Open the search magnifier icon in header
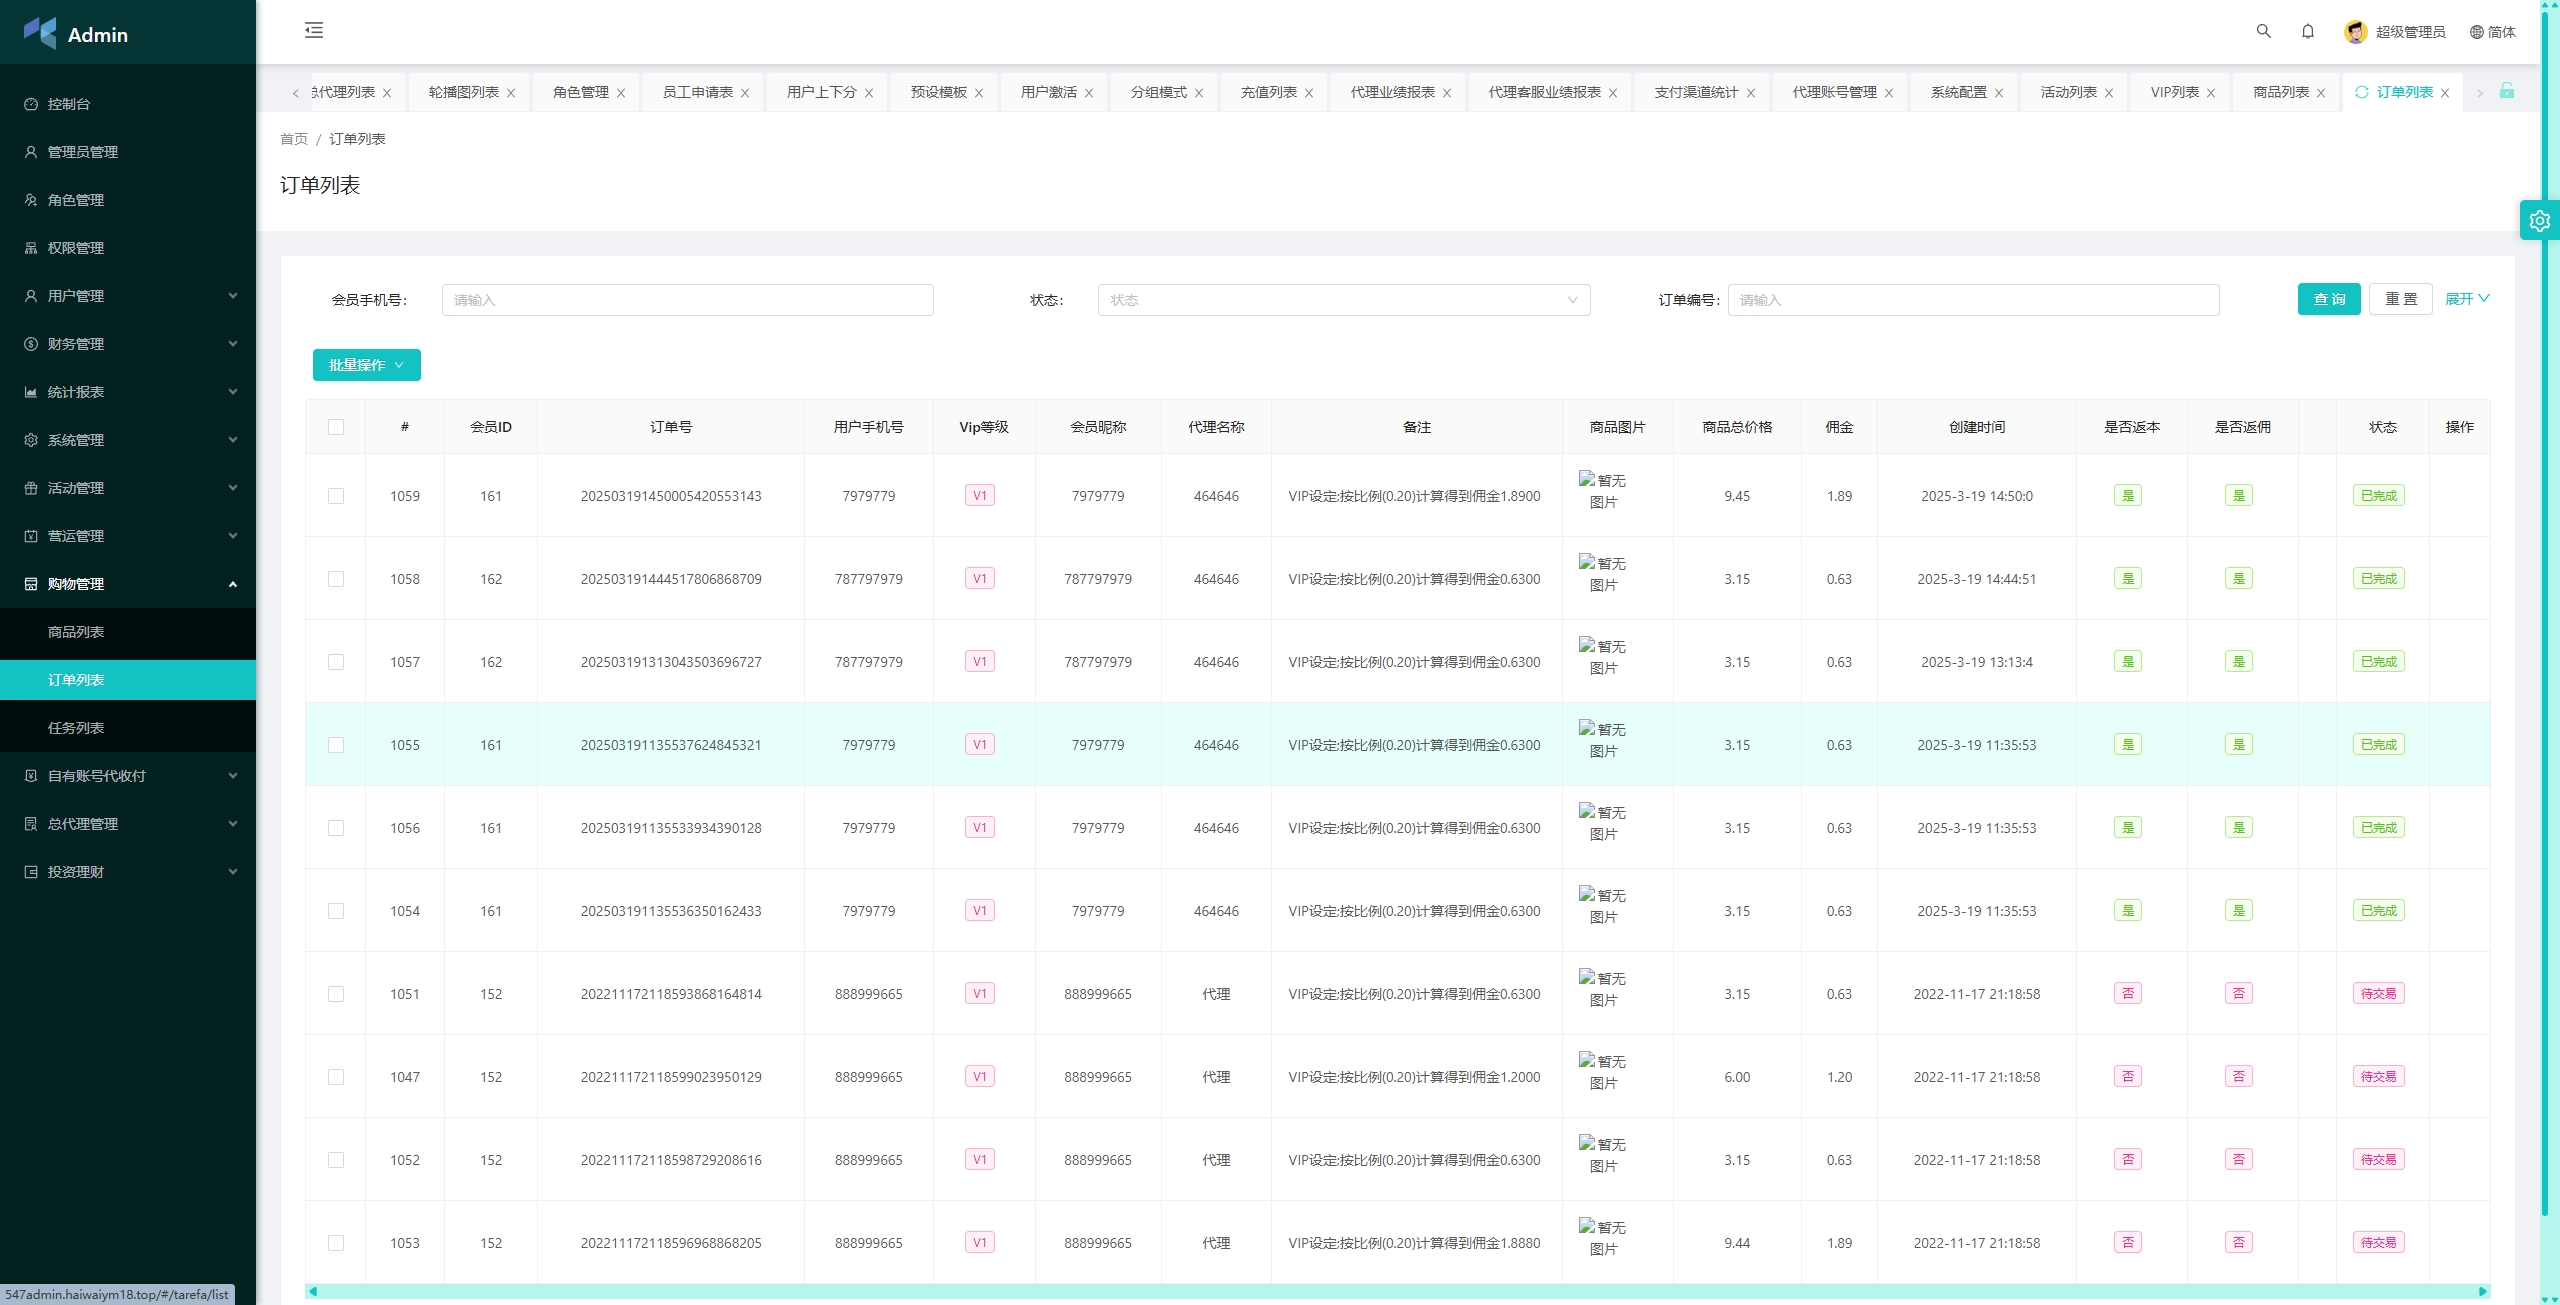This screenshot has height=1305, width=2560. pyautogui.click(x=2263, y=31)
